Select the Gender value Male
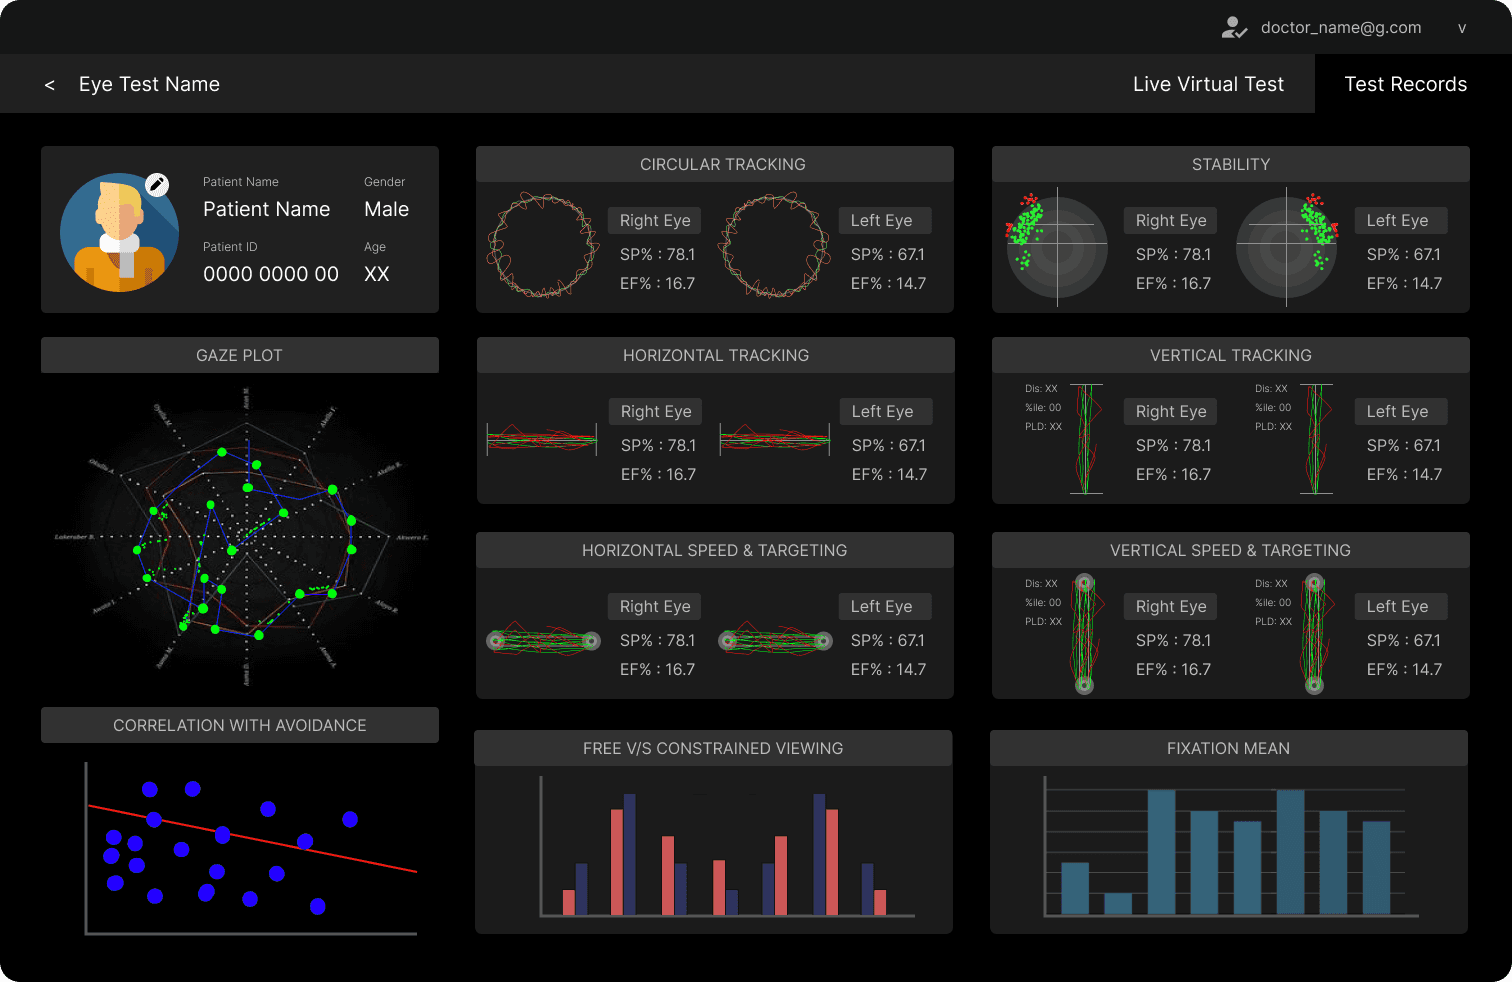Image resolution: width=1512 pixels, height=982 pixels. (386, 209)
